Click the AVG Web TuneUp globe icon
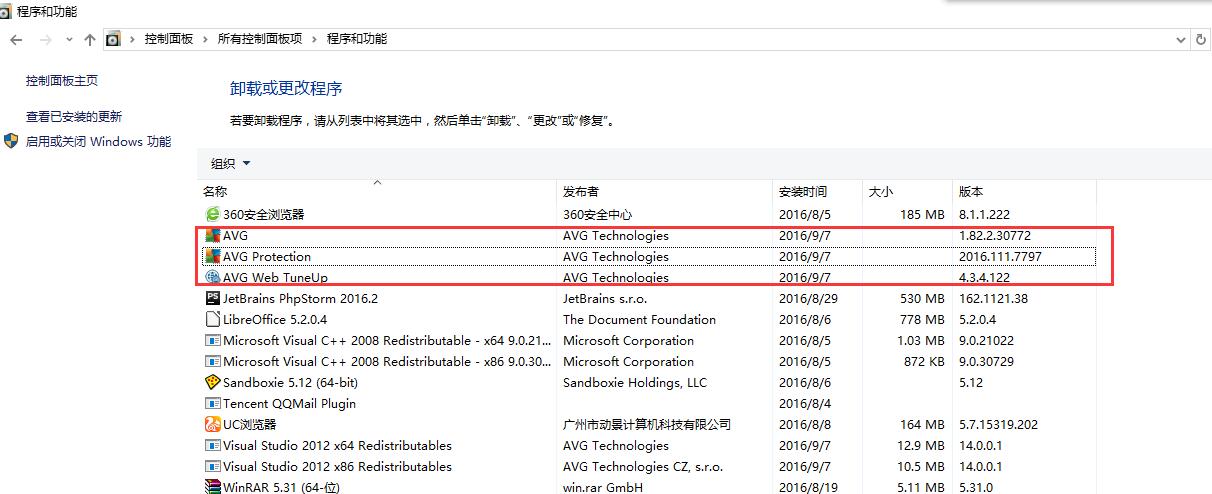 (212, 278)
